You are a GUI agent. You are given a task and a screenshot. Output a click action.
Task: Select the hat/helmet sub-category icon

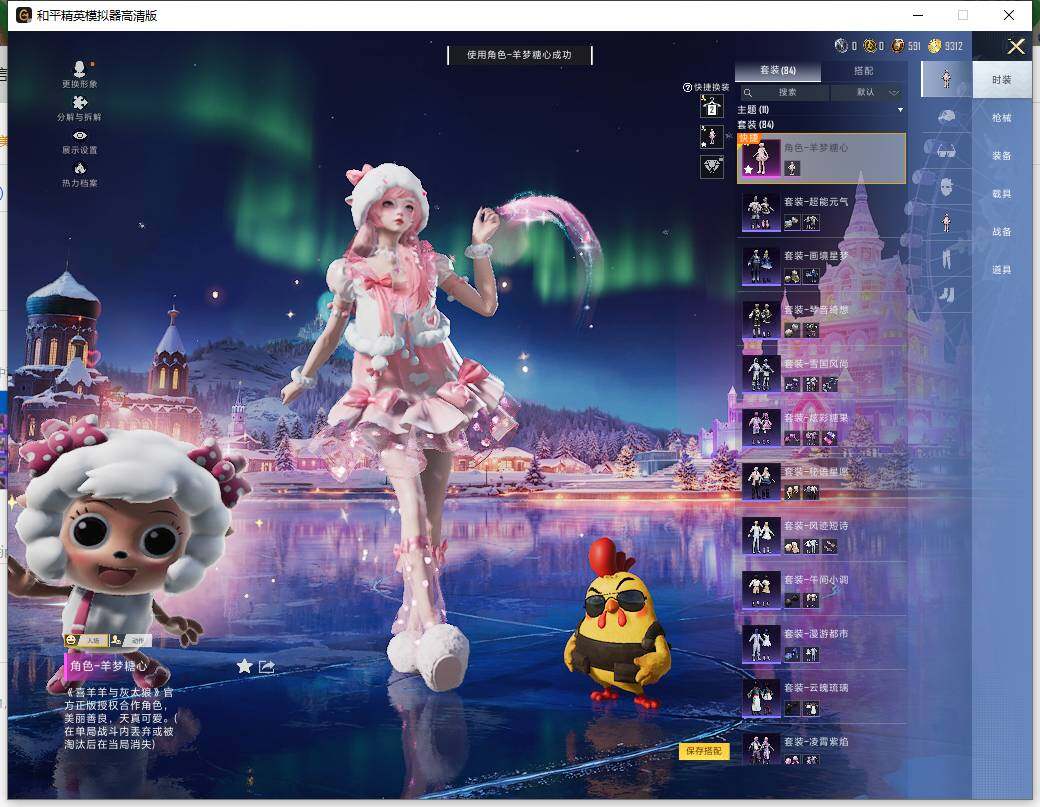[x=946, y=117]
